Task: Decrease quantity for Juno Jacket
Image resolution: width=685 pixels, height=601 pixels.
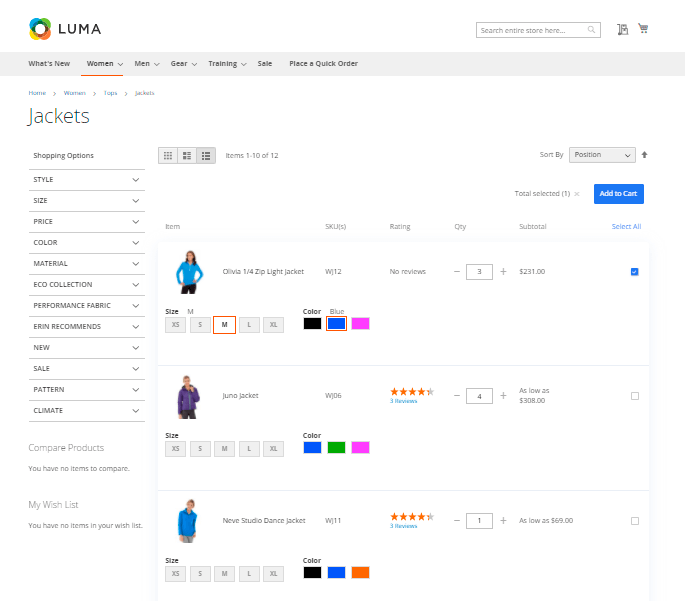Action: coord(457,396)
